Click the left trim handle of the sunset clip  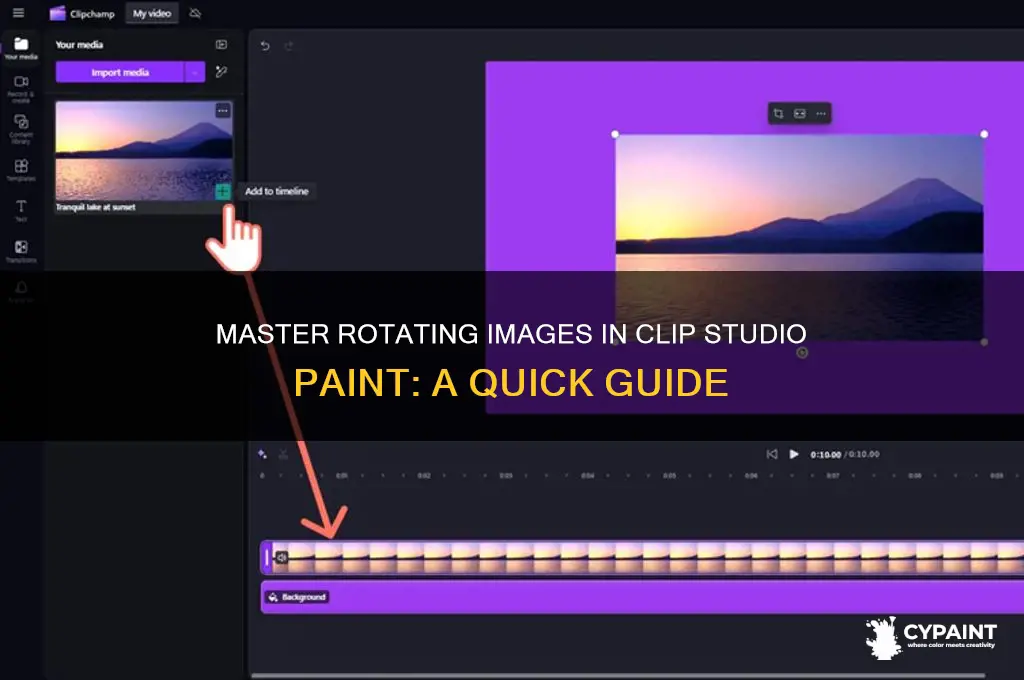click(x=266, y=557)
